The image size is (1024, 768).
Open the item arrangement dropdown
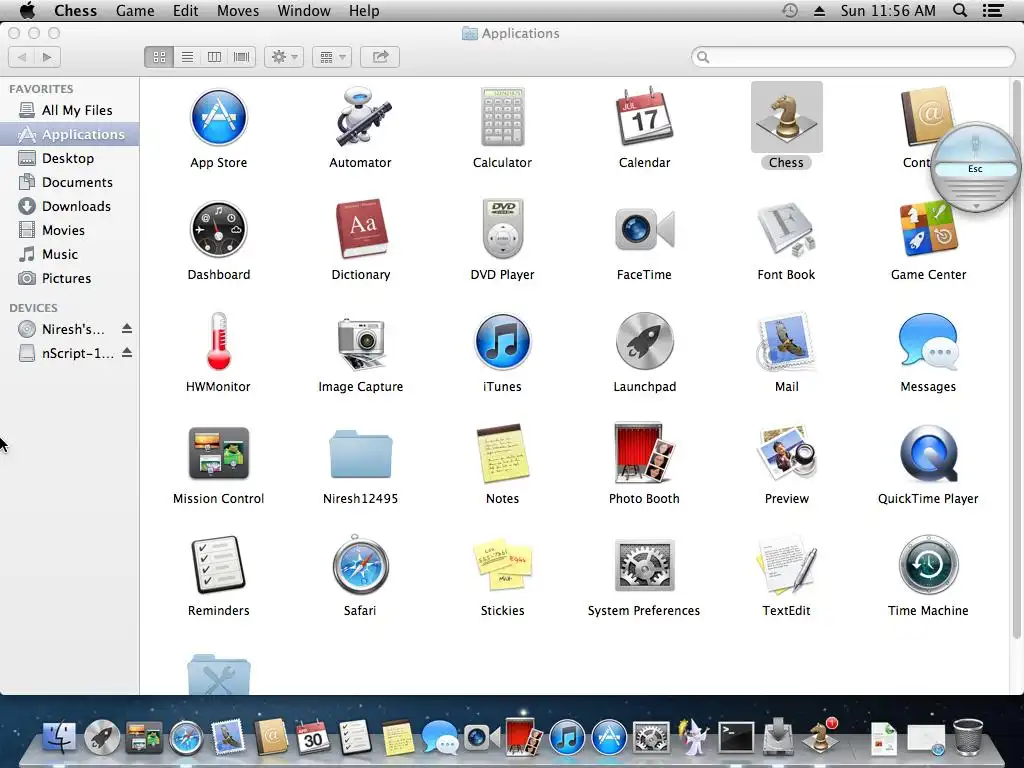(x=332, y=57)
